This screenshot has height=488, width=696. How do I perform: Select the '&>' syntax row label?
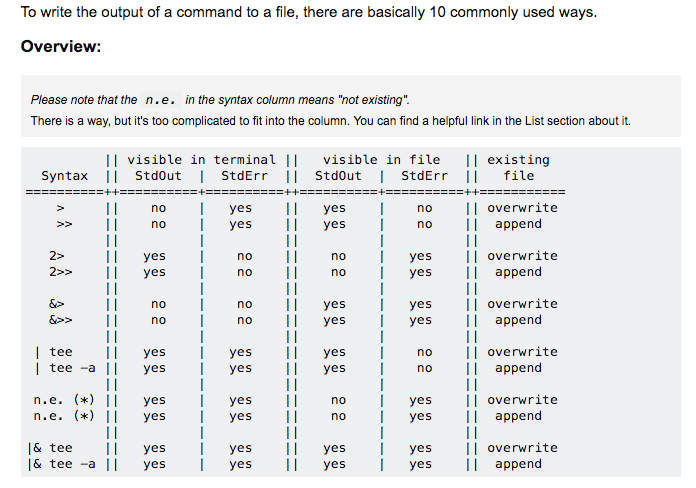(x=56, y=304)
